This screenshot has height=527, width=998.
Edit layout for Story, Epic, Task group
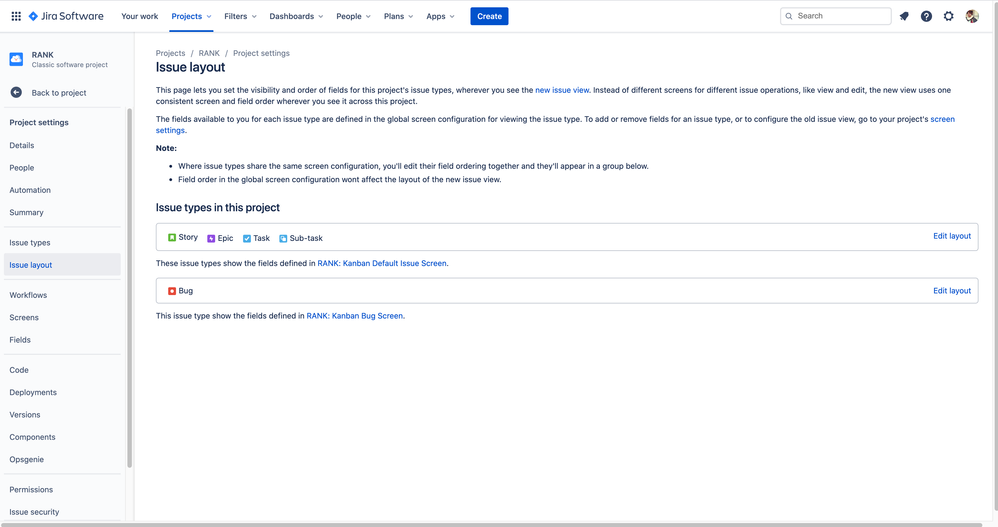point(952,236)
